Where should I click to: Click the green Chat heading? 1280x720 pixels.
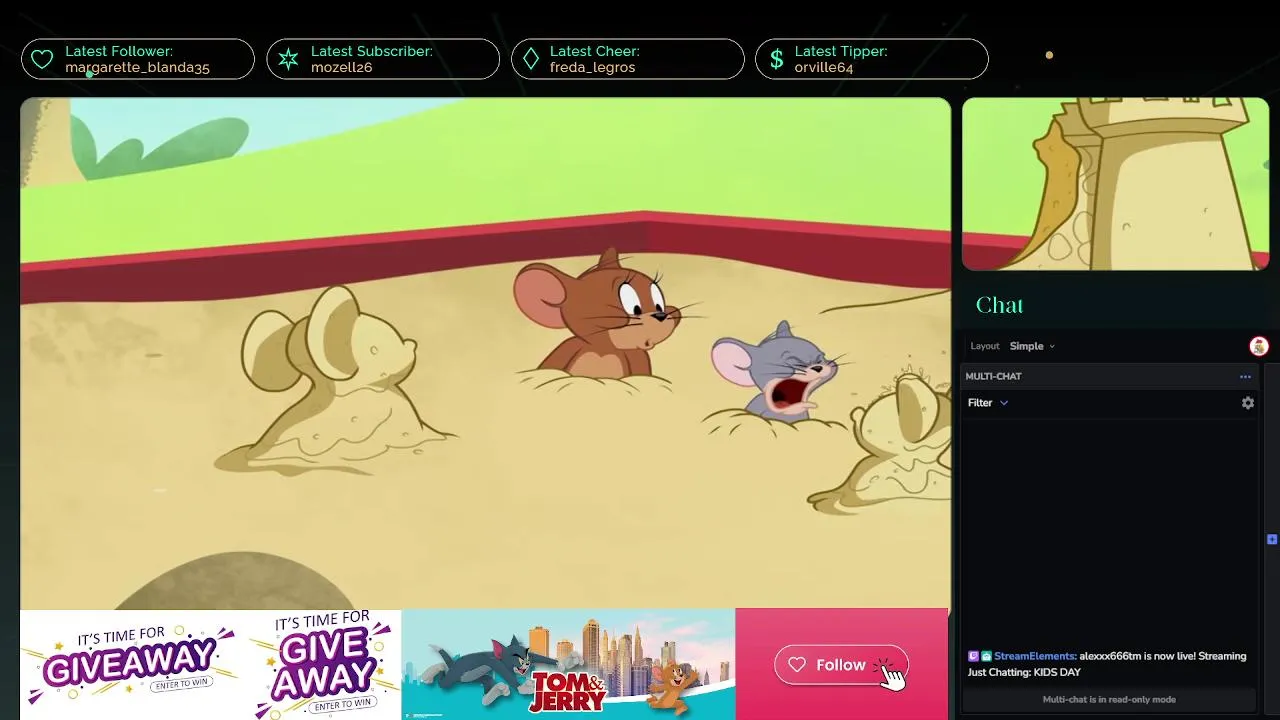[999, 305]
